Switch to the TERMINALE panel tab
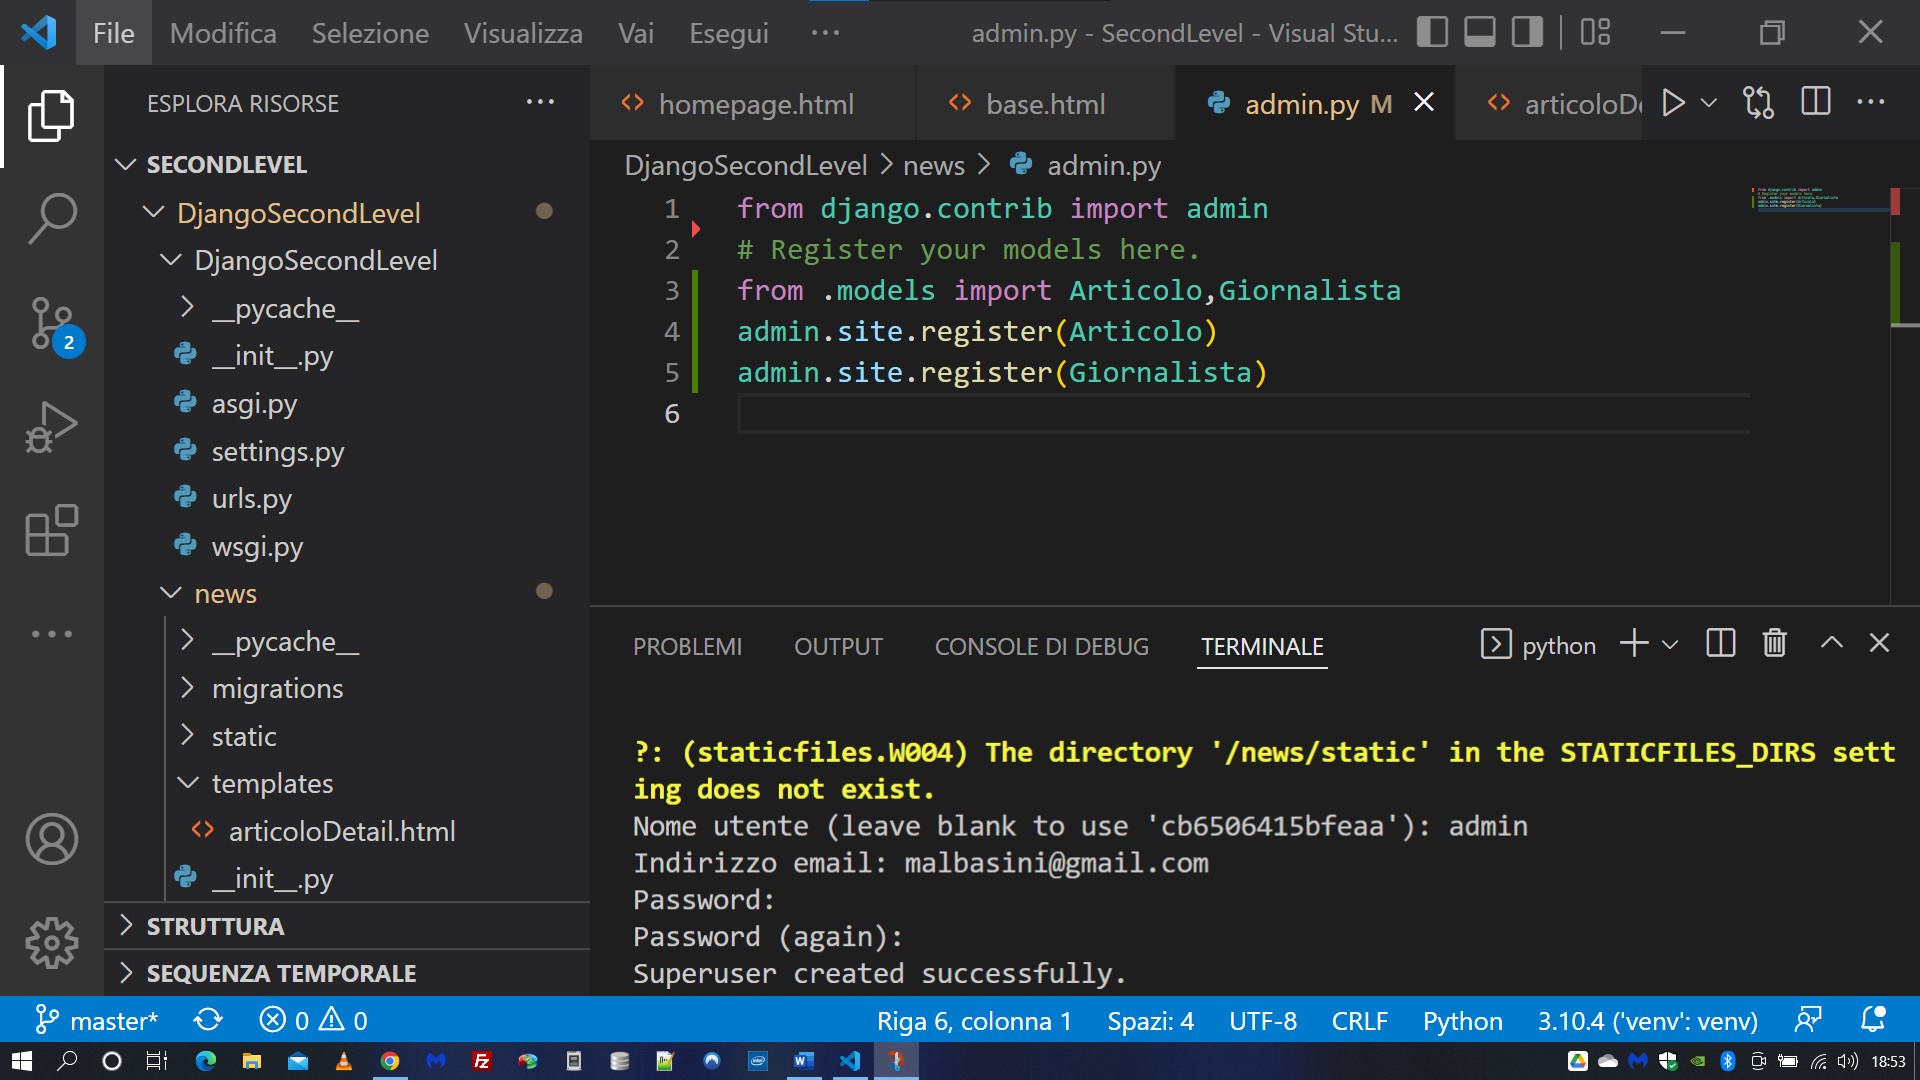 pos(1262,647)
